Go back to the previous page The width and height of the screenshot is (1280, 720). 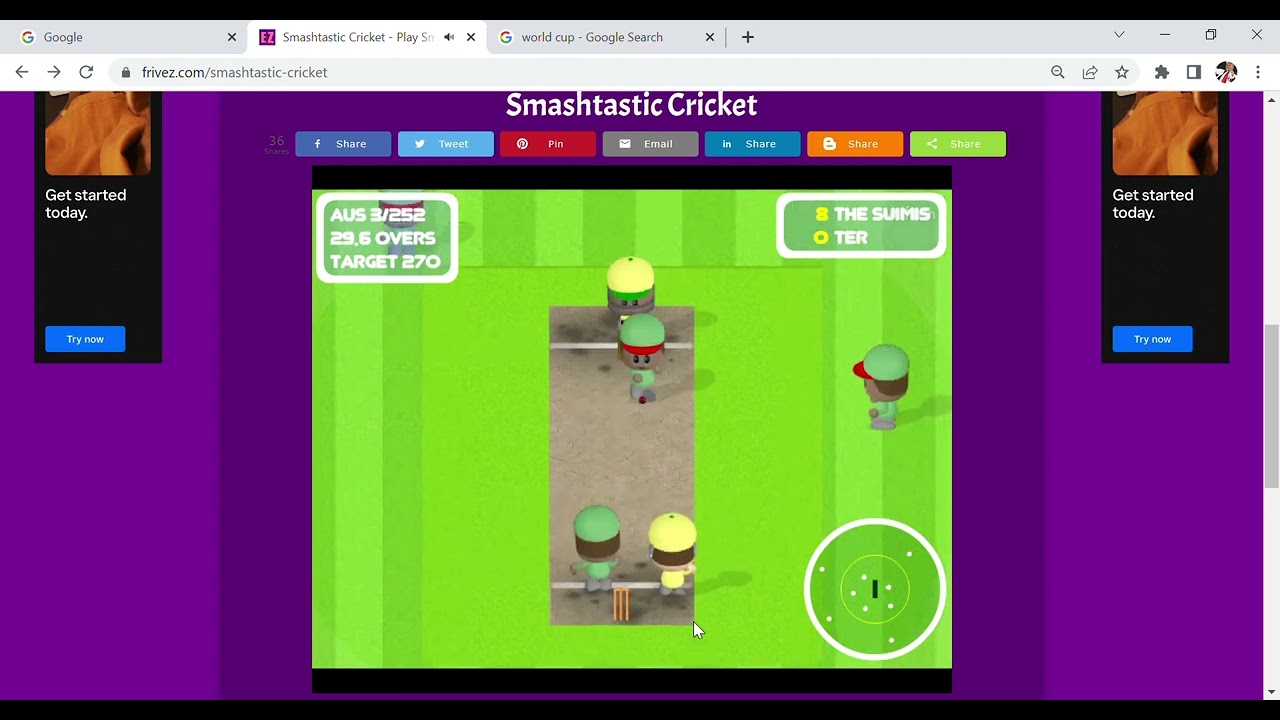(22, 72)
